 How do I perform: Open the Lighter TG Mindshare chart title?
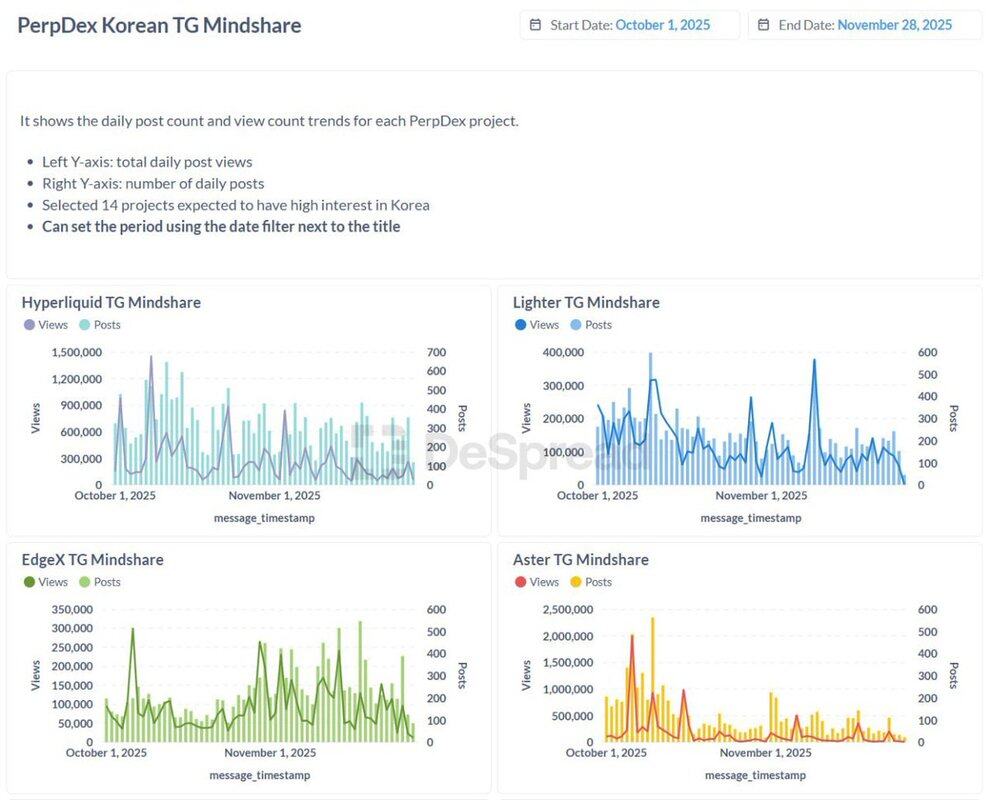[586, 302]
